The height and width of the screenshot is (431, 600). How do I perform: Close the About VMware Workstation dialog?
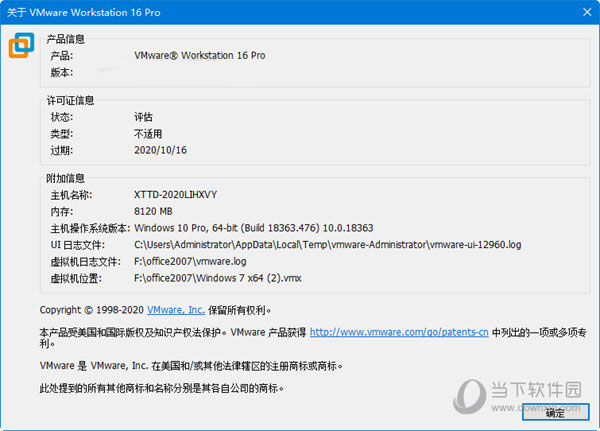point(587,12)
